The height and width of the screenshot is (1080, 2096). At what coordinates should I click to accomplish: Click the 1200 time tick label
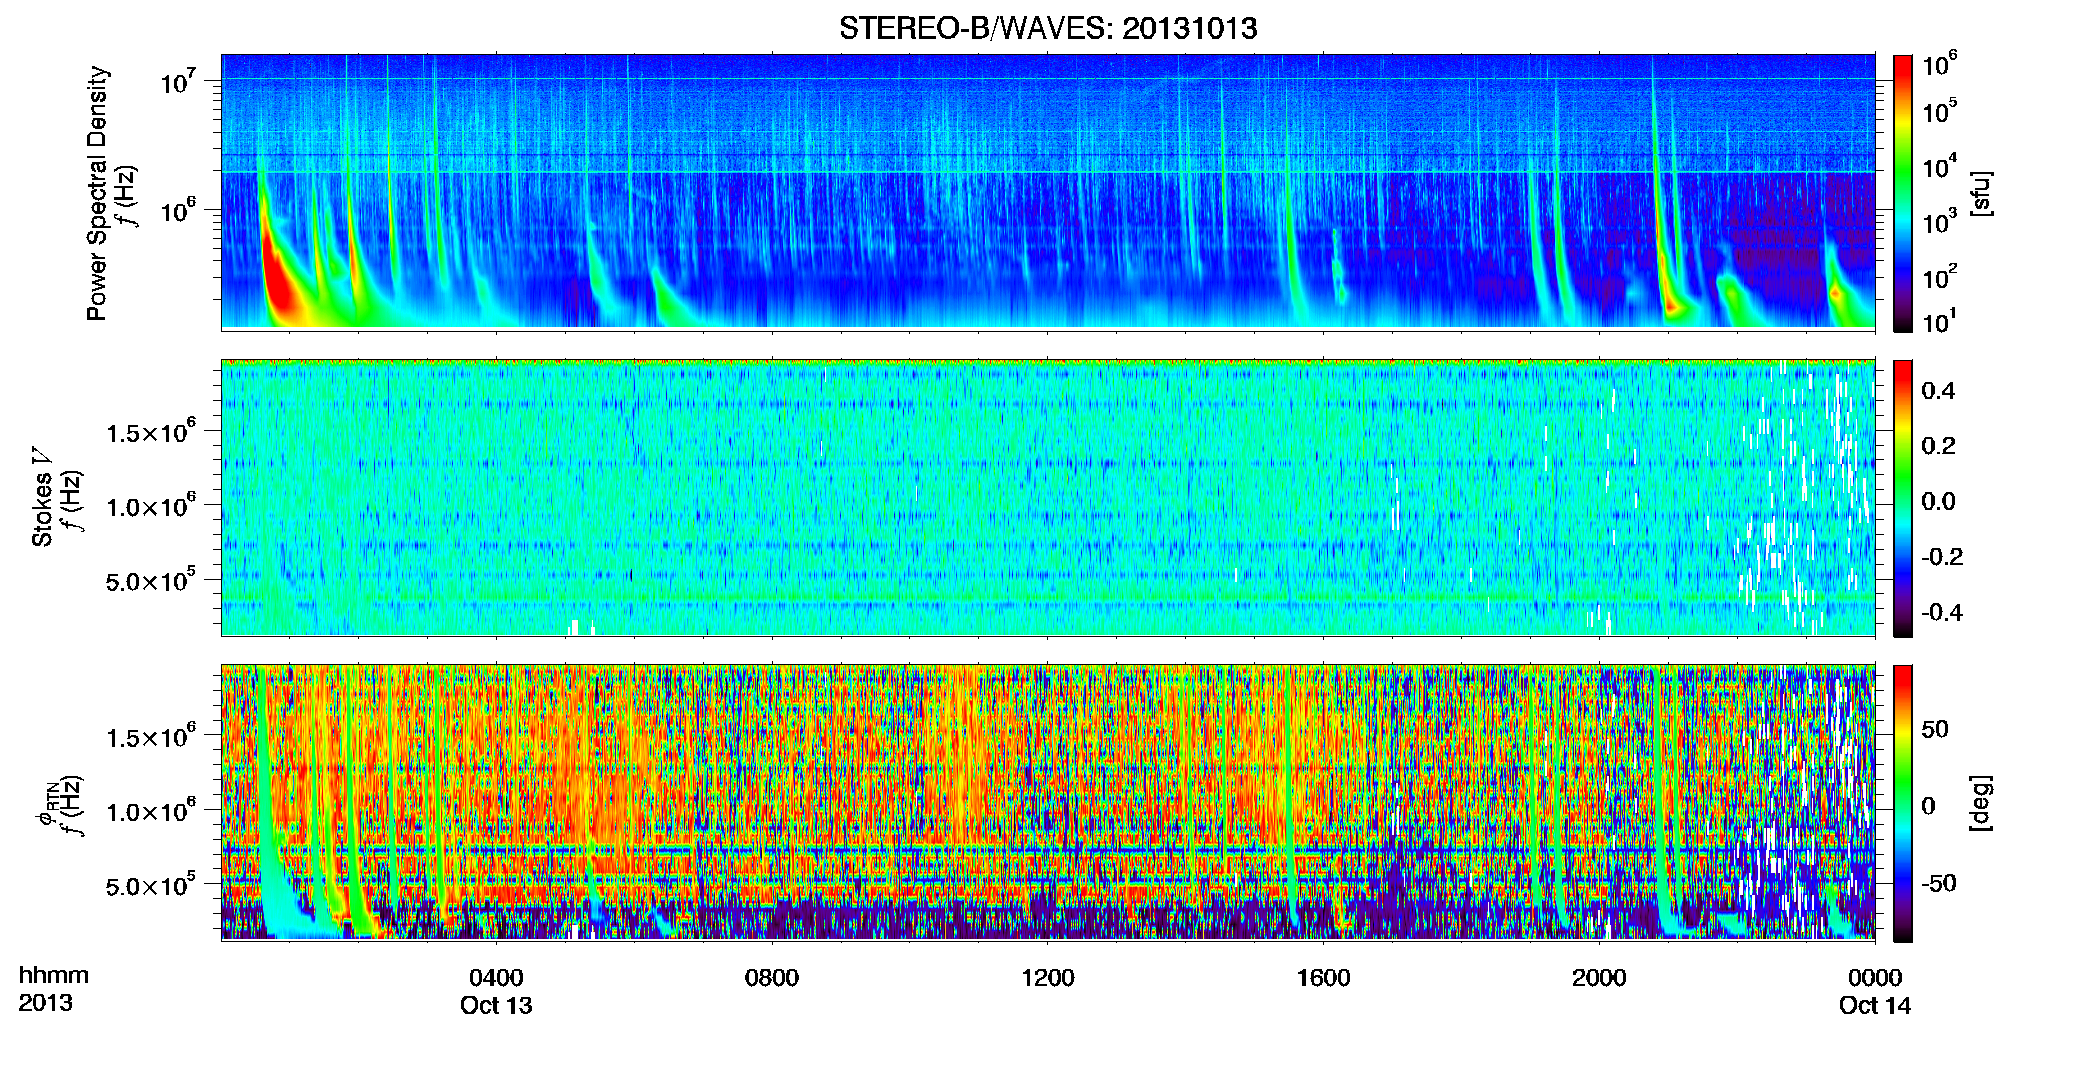point(1048,977)
